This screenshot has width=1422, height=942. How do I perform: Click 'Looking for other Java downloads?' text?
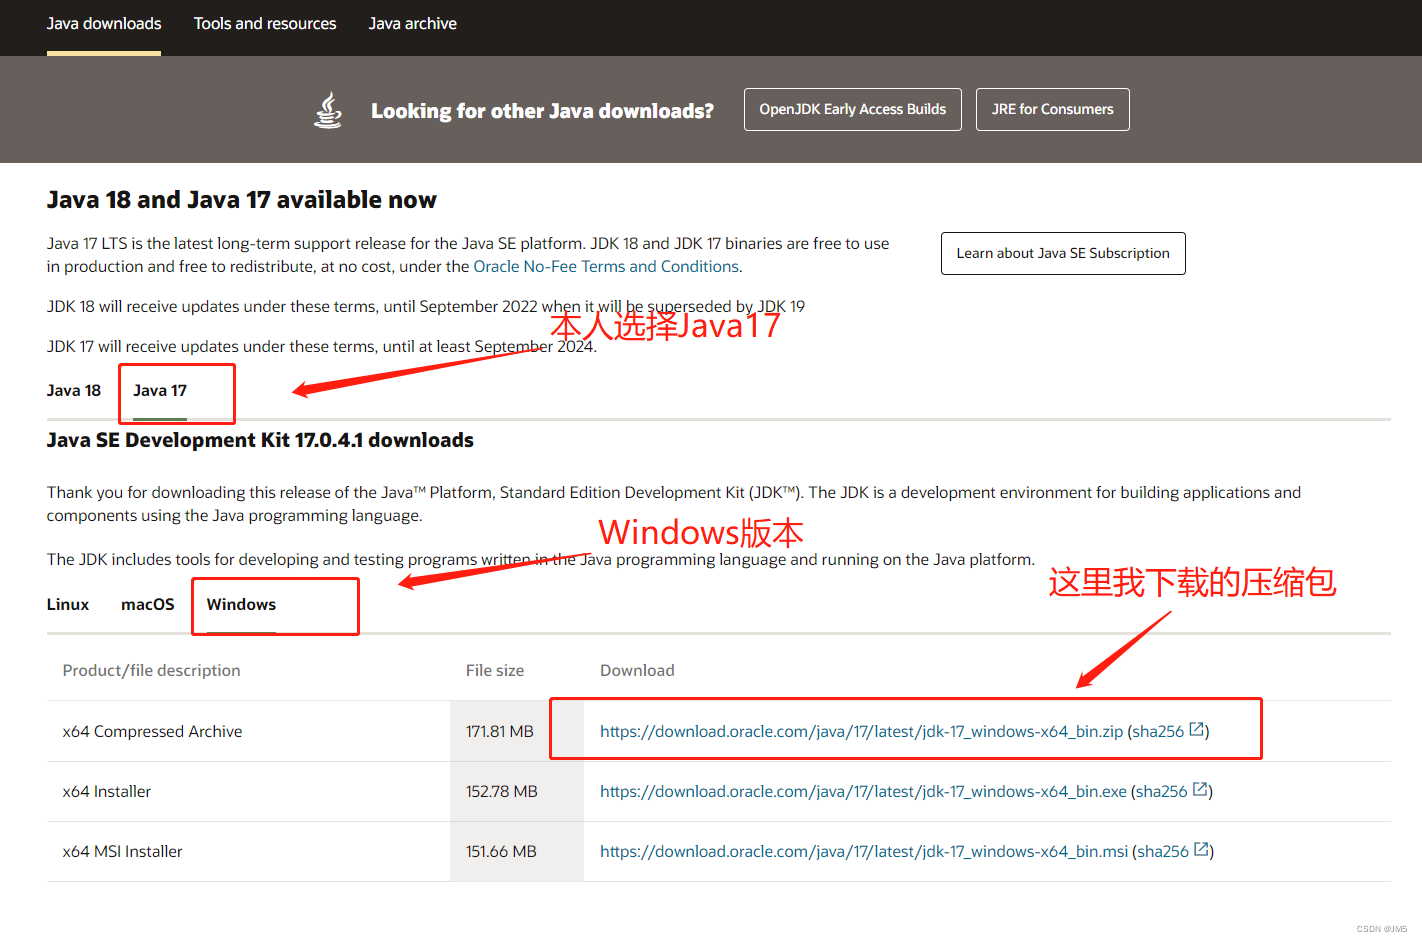543,111
